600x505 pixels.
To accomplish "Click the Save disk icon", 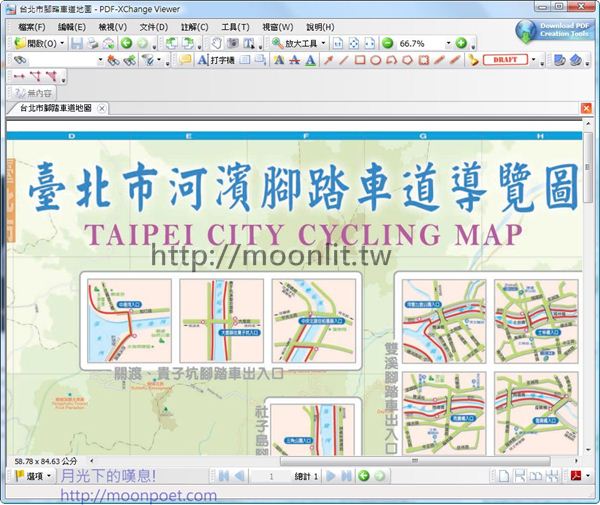I will click(78, 44).
